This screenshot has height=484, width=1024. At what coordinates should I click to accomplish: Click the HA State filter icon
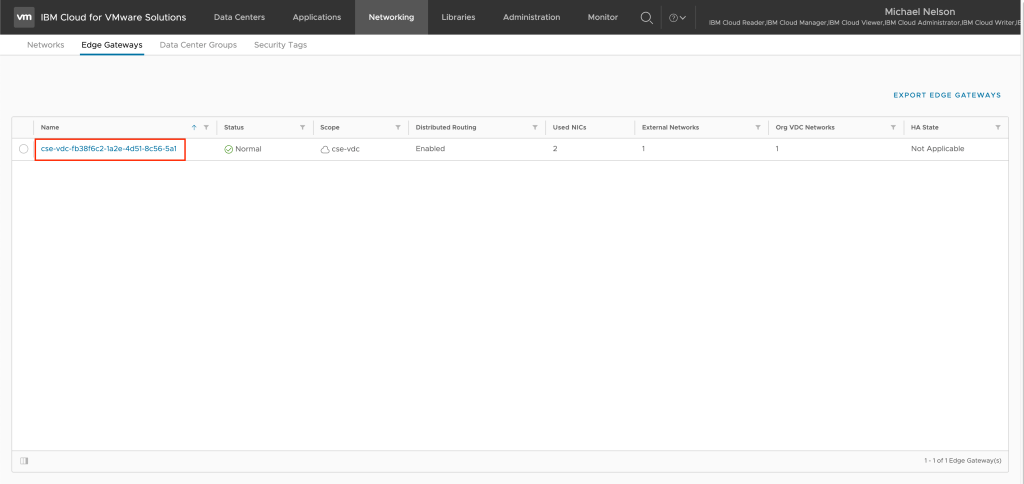pyautogui.click(x=997, y=128)
